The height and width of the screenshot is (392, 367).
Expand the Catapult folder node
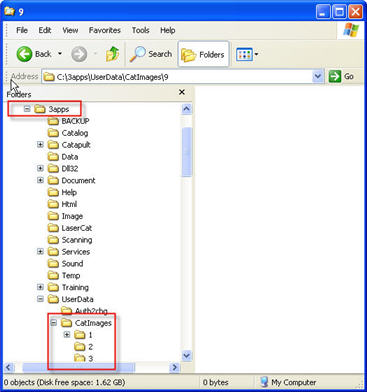coord(40,145)
